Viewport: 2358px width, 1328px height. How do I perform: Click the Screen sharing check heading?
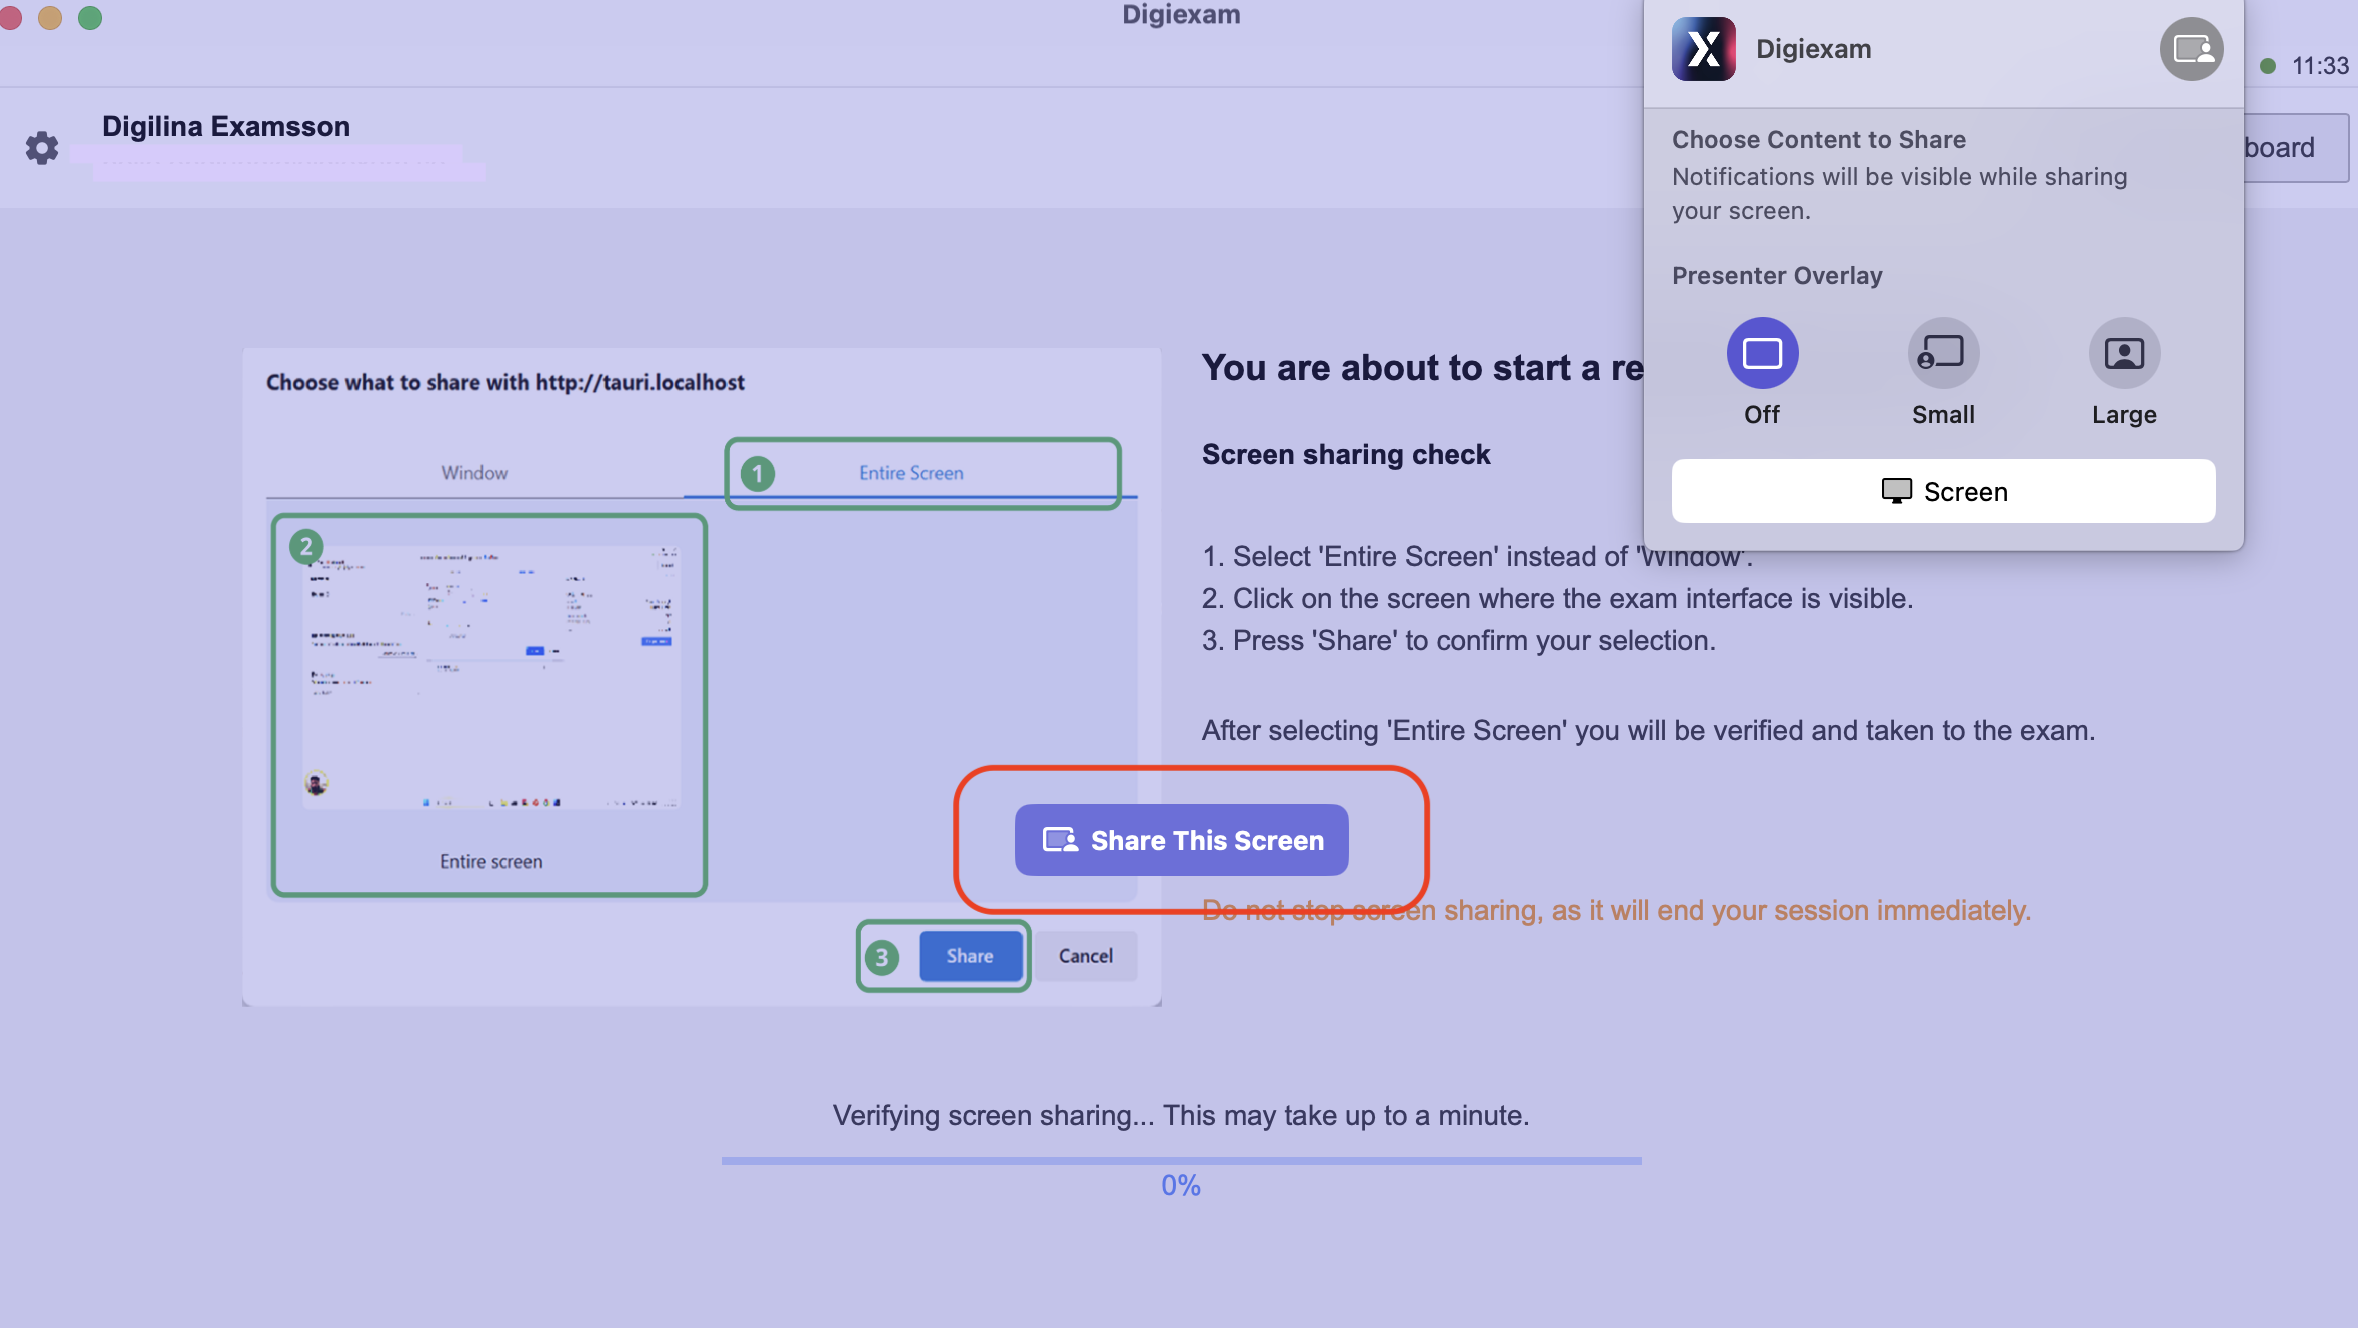(x=1346, y=455)
